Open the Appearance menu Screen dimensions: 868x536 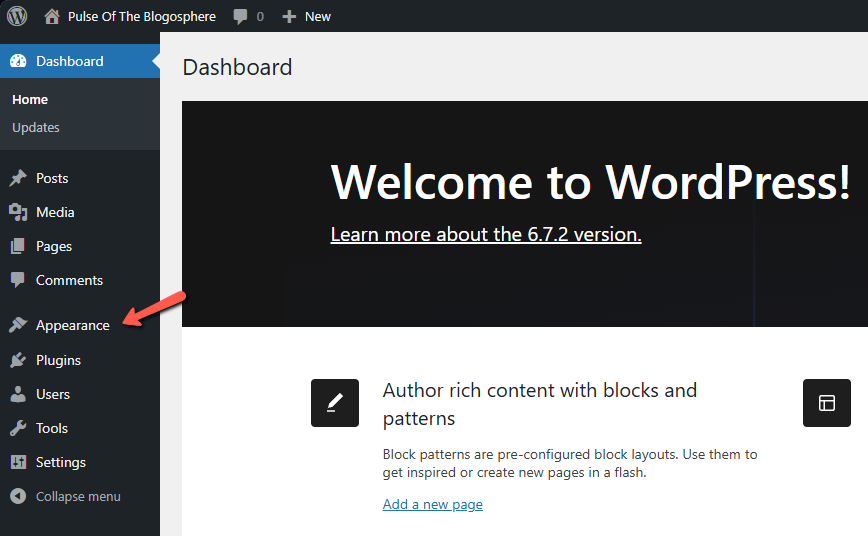pos(72,325)
